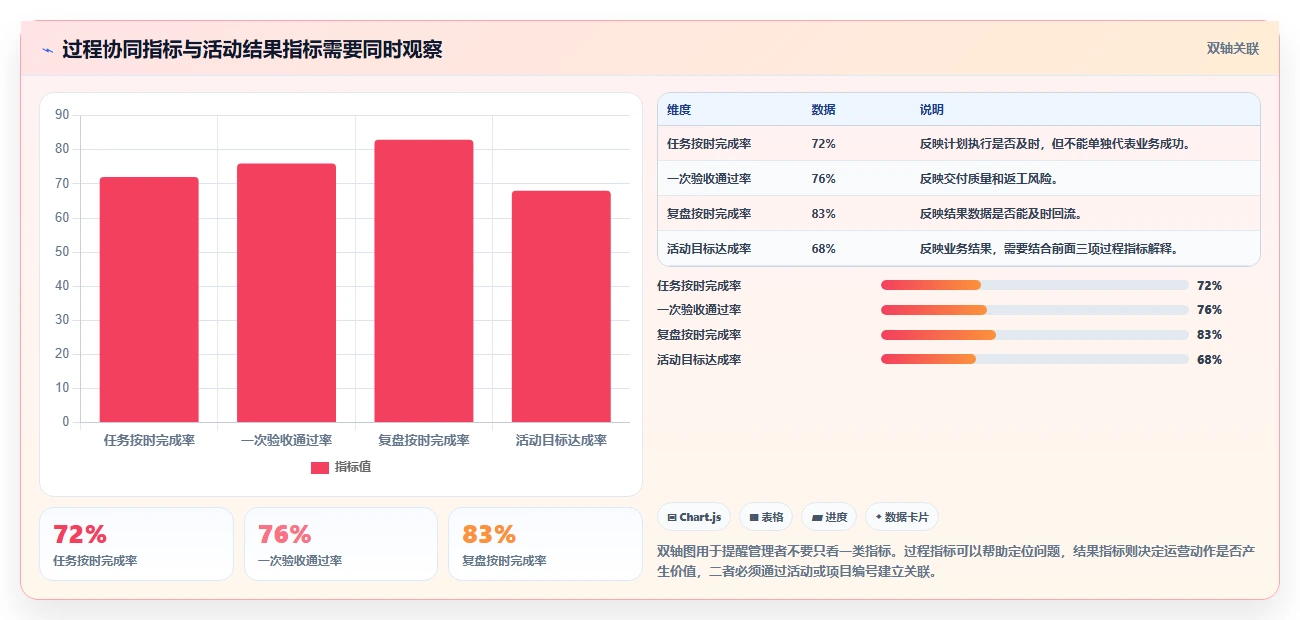The height and width of the screenshot is (620, 1300).
Task: Click the 任务按时完成率 progress row label
Action: click(699, 285)
